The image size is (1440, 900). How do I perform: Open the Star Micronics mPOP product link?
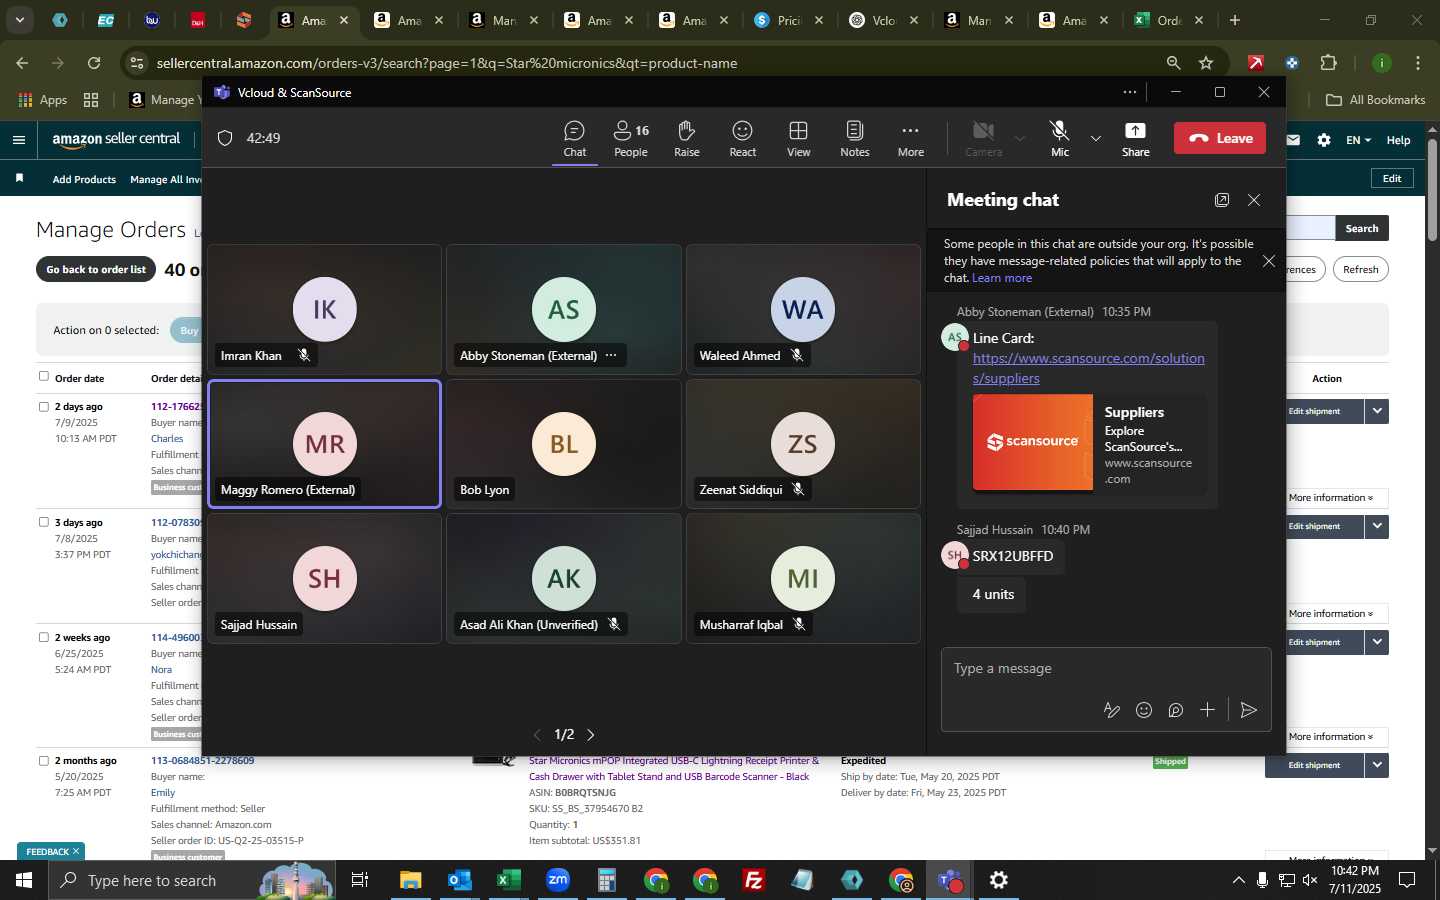pos(673,769)
